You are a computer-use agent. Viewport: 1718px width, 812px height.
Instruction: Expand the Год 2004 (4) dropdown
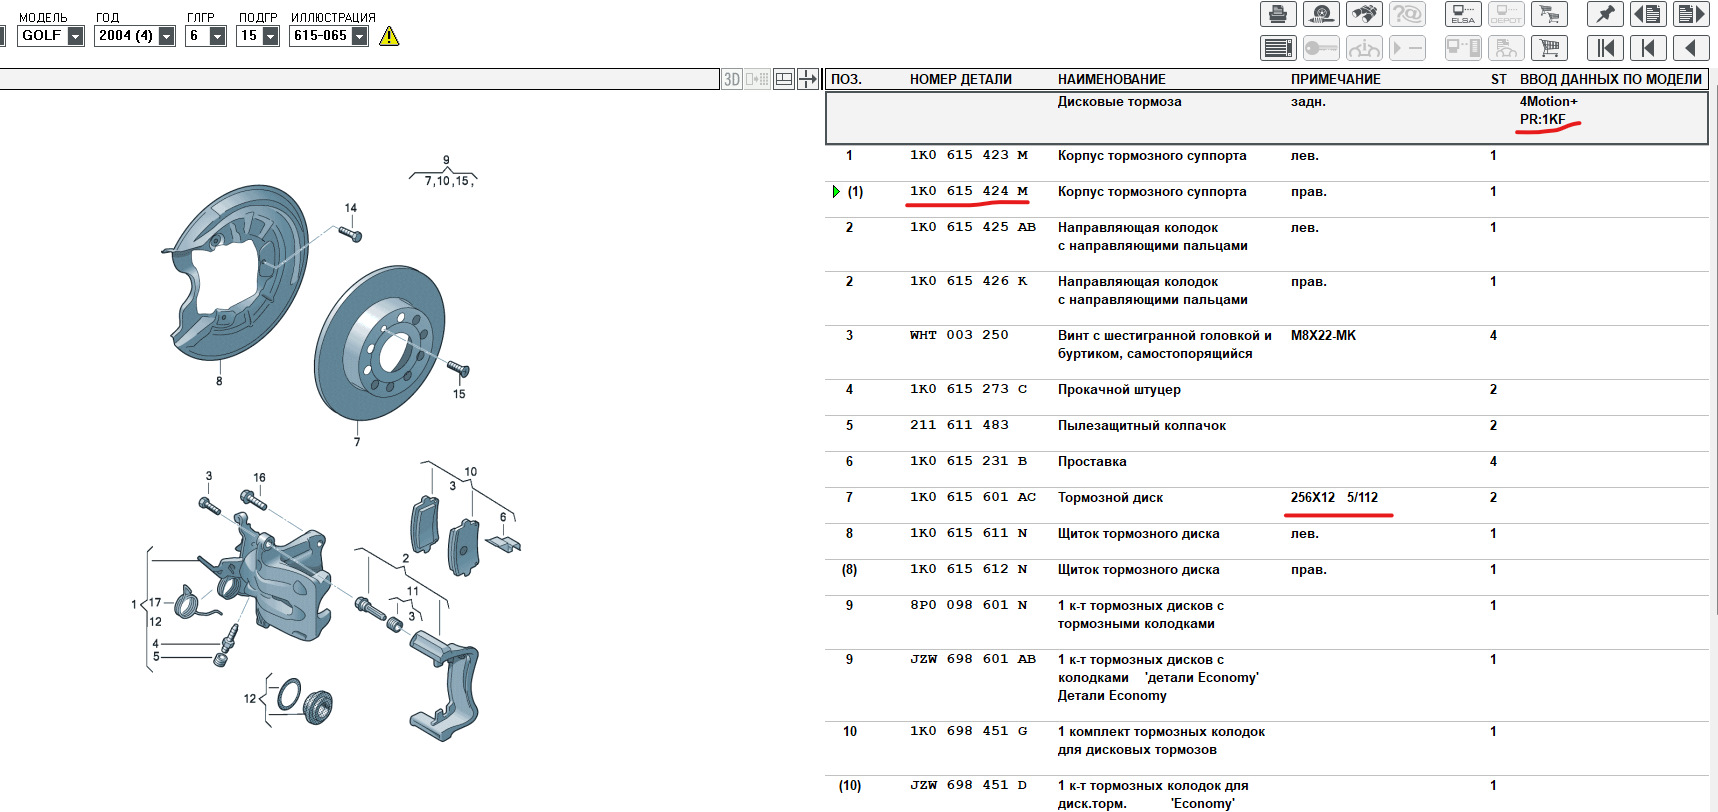click(x=166, y=36)
